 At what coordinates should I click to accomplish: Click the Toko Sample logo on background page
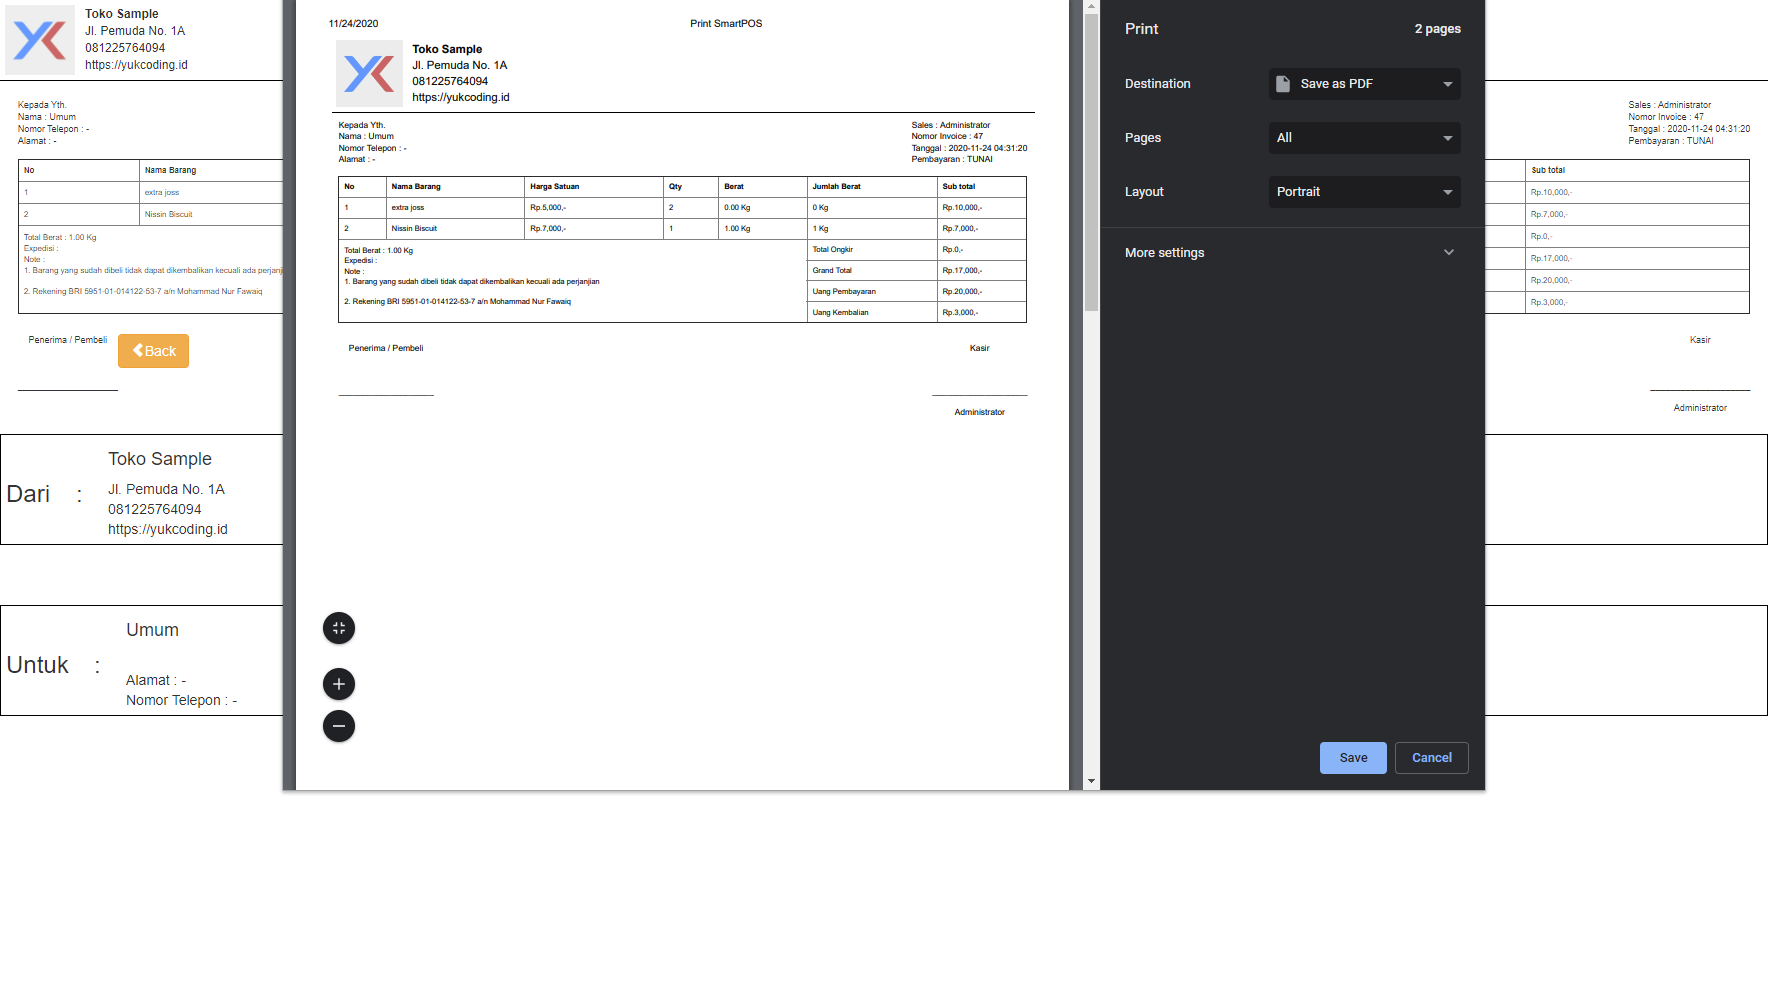coord(40,40)
